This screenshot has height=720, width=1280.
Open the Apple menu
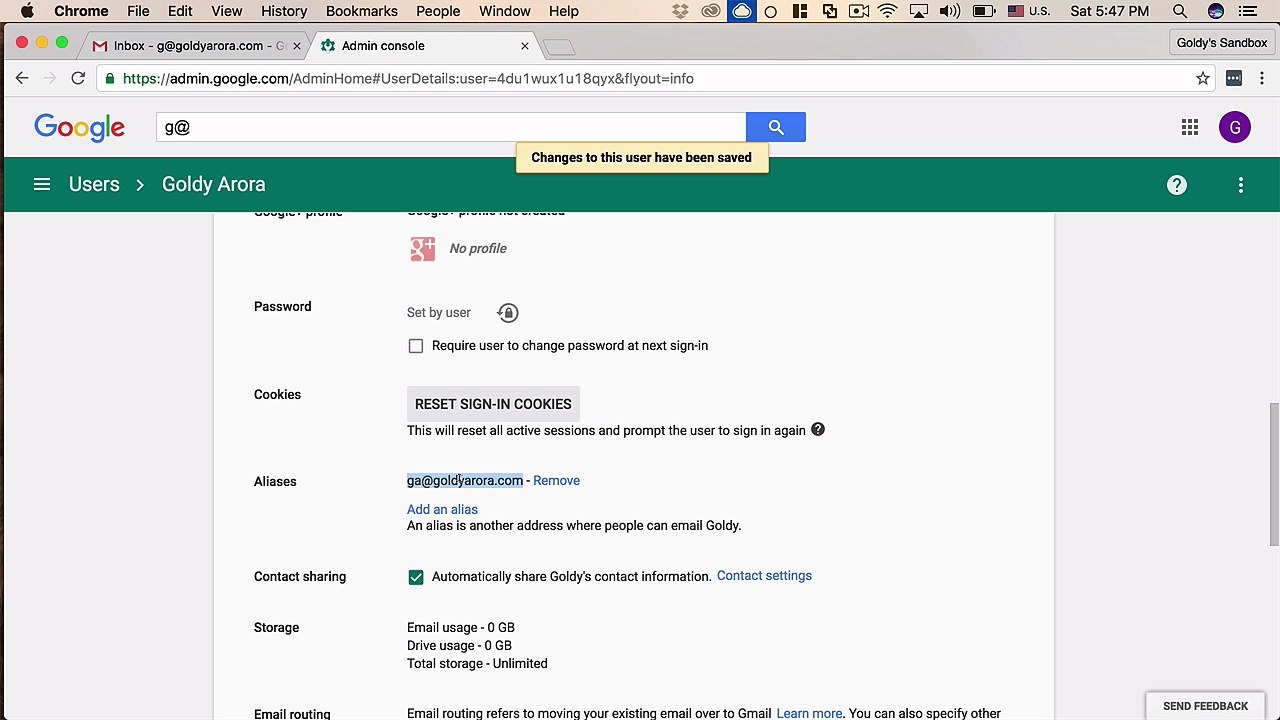(27, 11)
